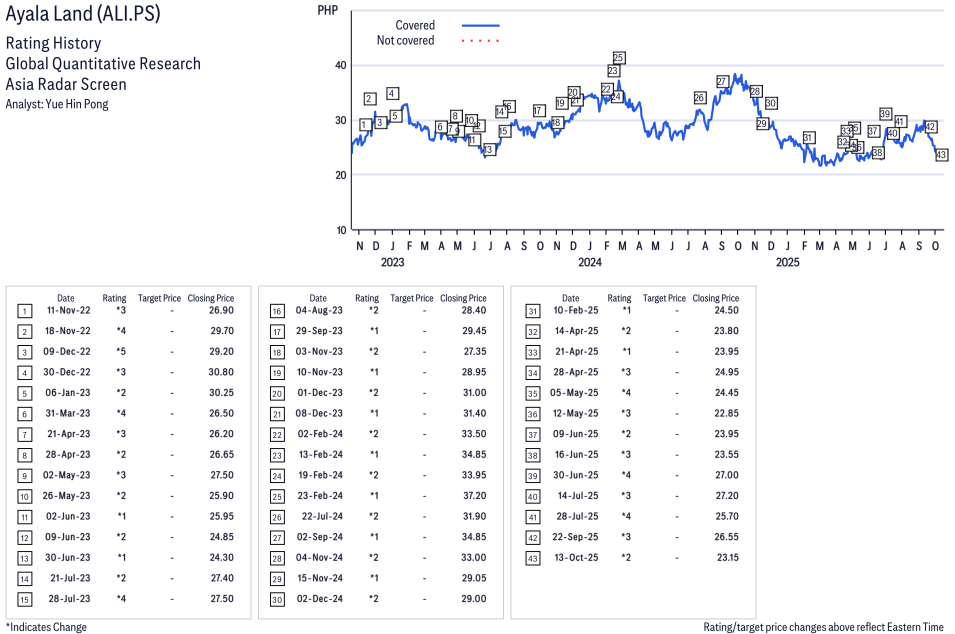Select numbered box 31 in the third table
The width and height of the screenshot is (955, 634).
pyautogui.click(x=533, y=311)
